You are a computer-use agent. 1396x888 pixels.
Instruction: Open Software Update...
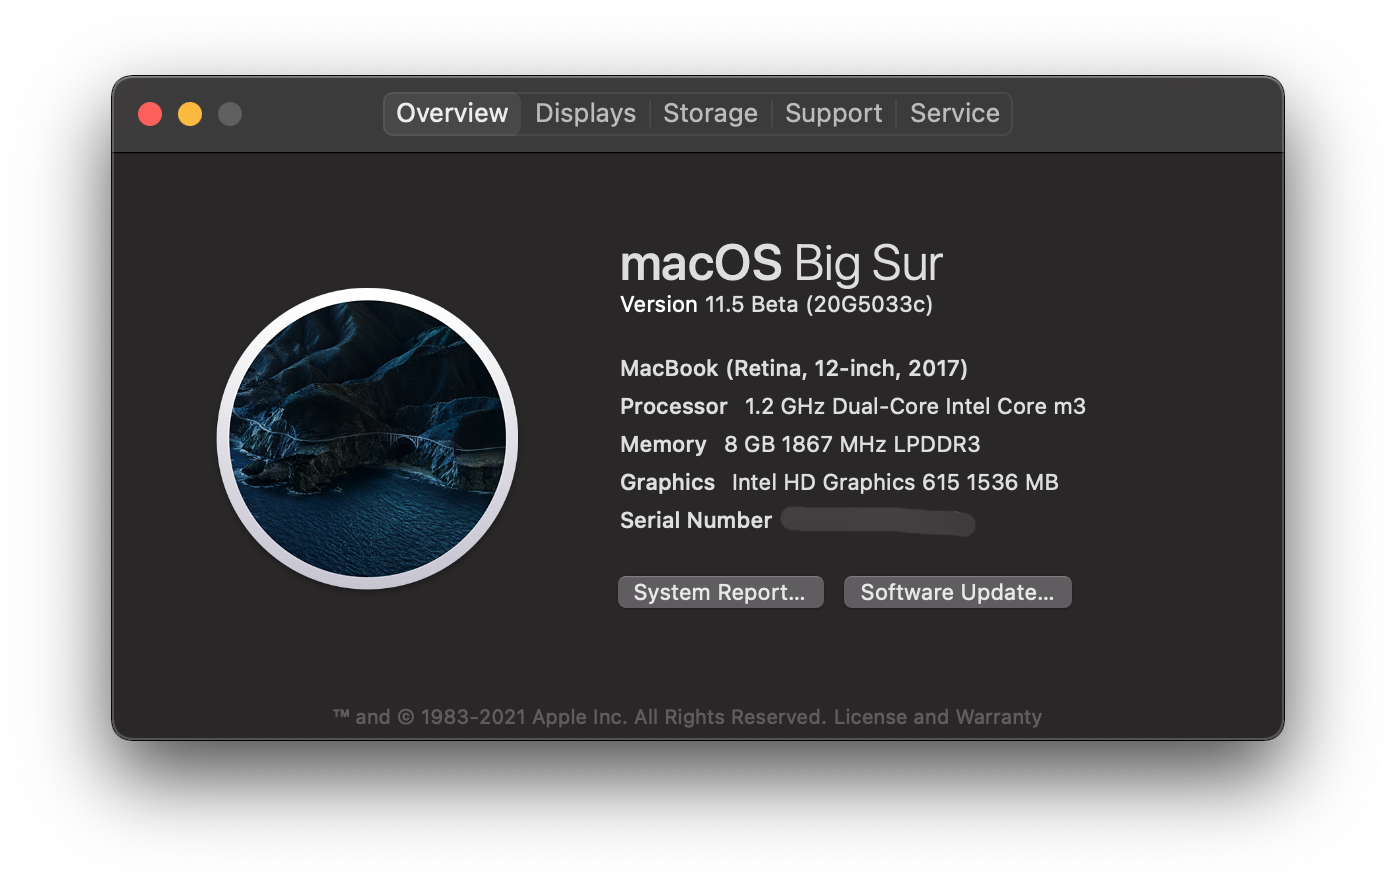[957, 592]
